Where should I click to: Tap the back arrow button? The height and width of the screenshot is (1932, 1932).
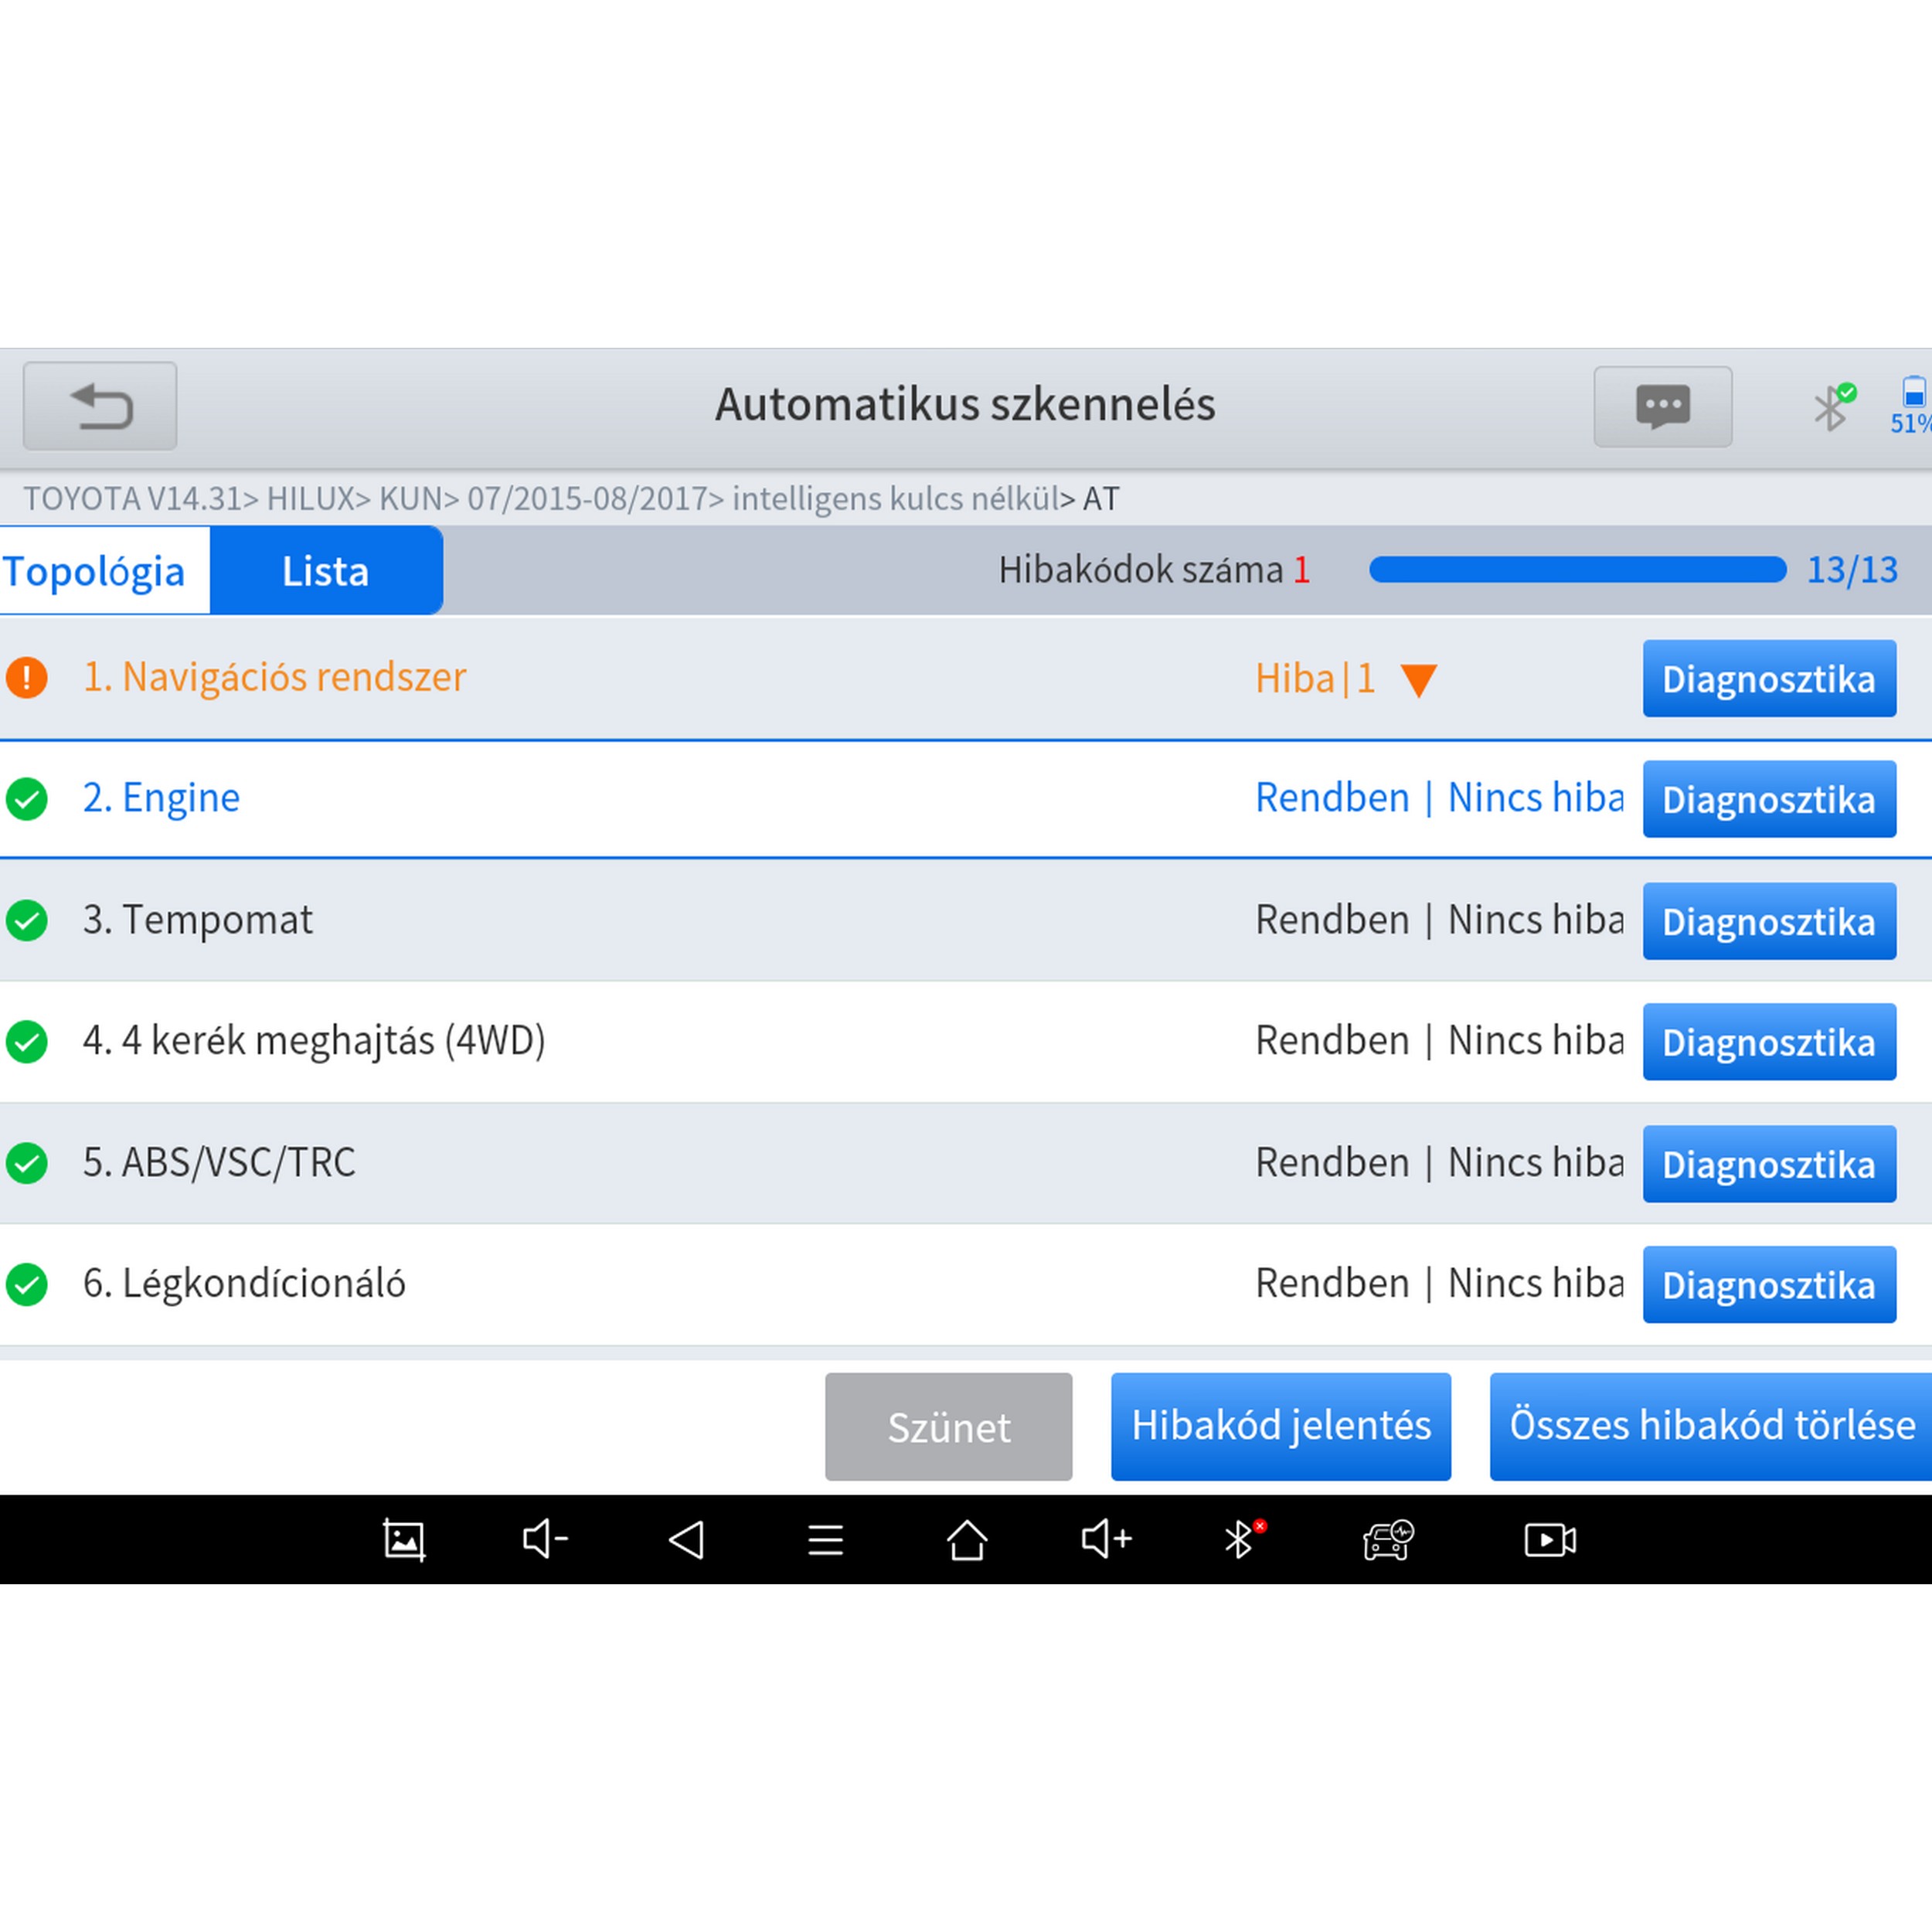point(100,406)
